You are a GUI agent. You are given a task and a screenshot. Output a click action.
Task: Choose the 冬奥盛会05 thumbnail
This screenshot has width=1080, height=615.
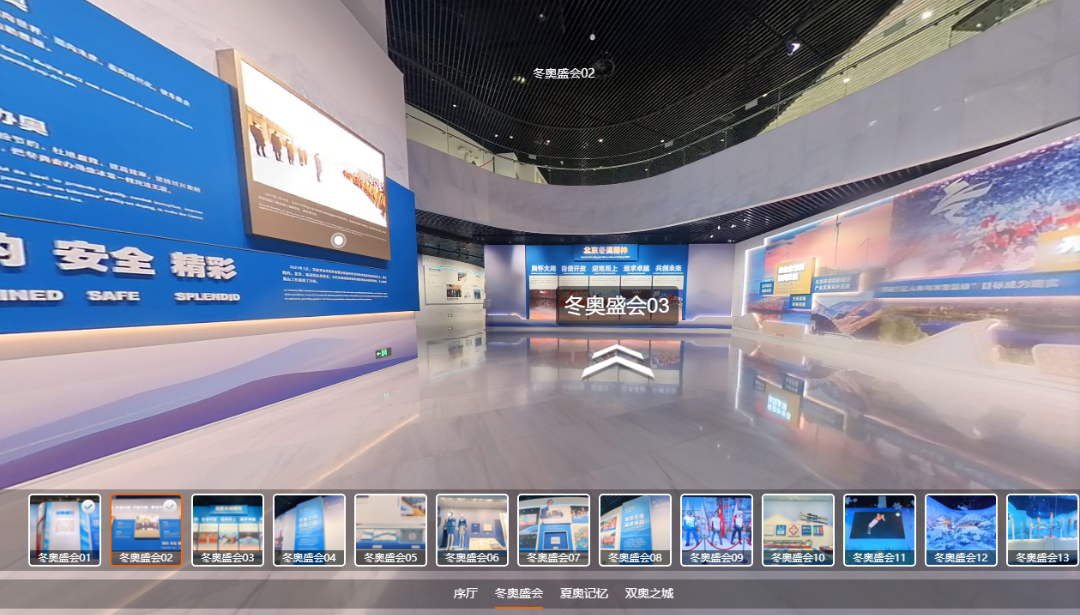click(x=391, y=529)
